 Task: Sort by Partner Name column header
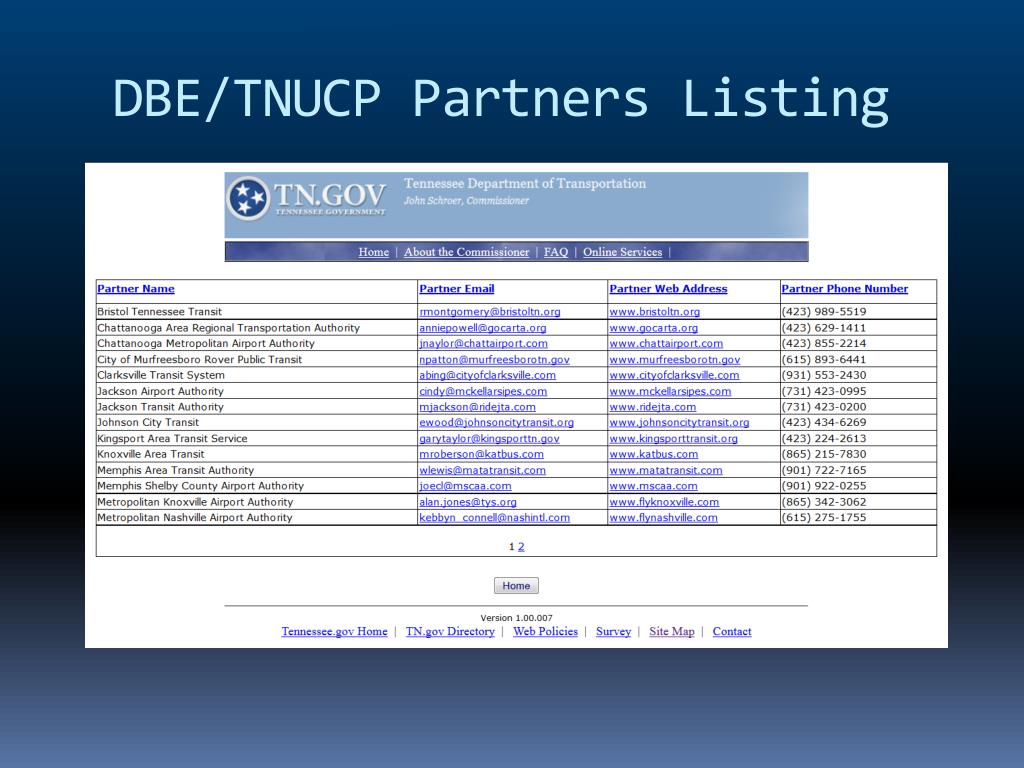pyautogui.click(x=136, y=289)
